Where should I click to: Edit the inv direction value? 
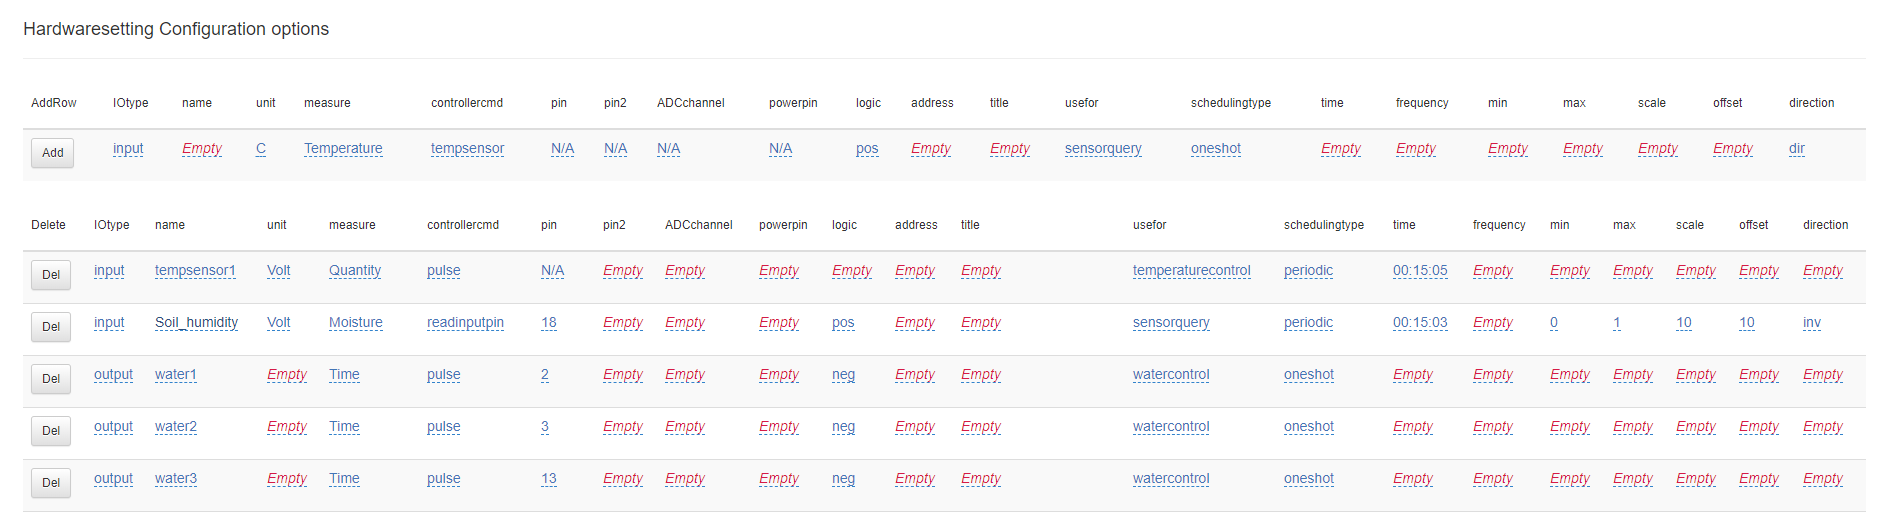(1811, 323)
